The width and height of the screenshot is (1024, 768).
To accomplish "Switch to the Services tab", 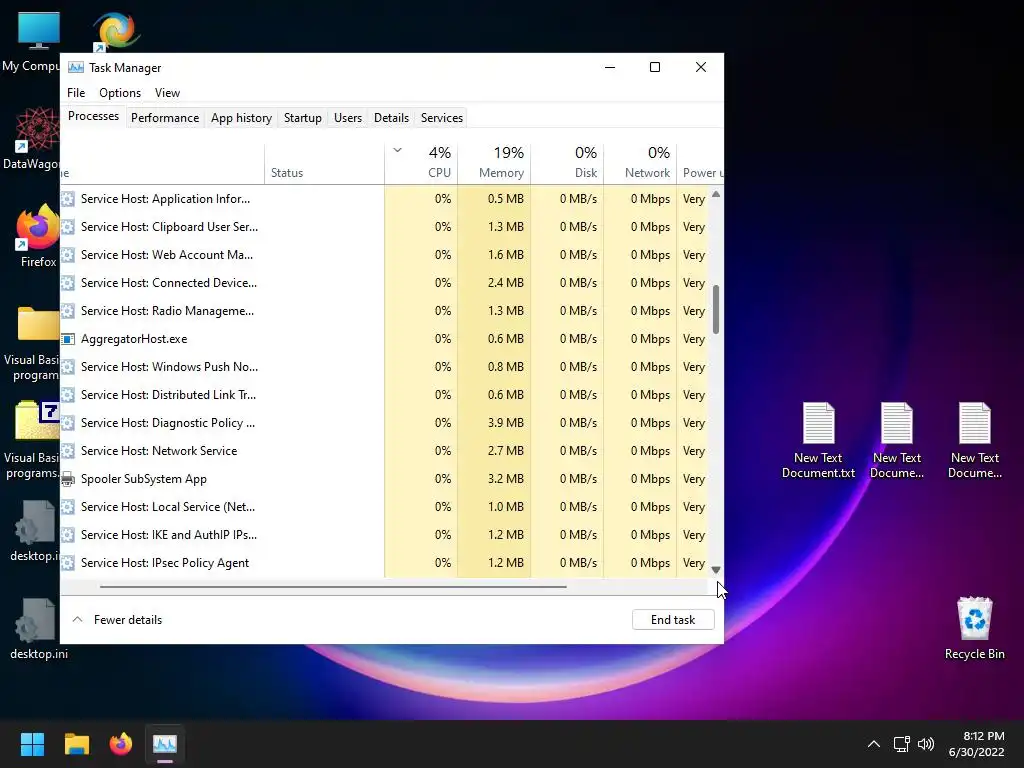I will 441,118.
